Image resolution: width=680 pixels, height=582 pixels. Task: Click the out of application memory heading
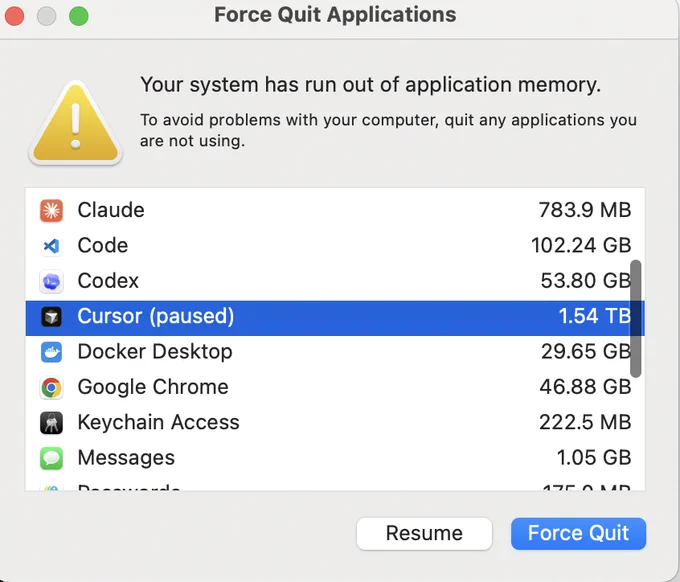pos(371,85)
